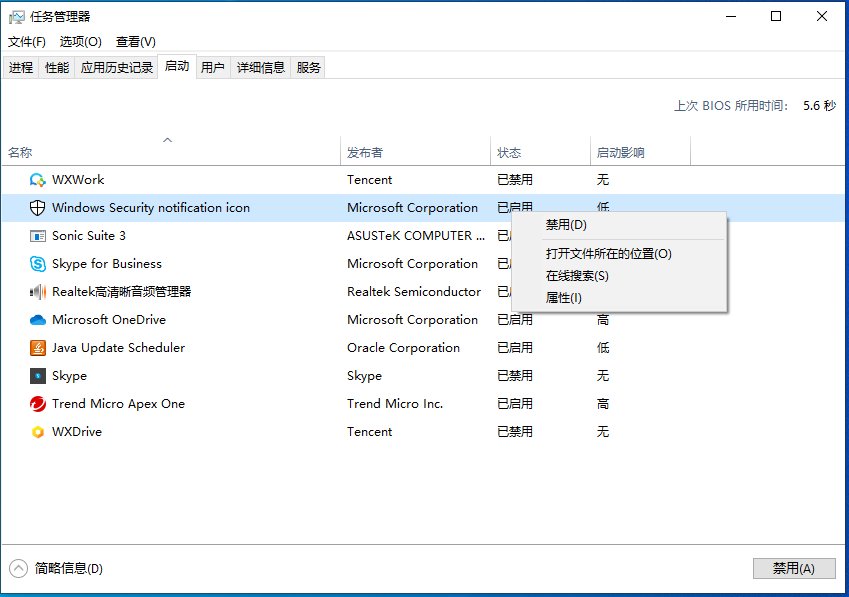Click the WXWork app icon

point(38,180)
